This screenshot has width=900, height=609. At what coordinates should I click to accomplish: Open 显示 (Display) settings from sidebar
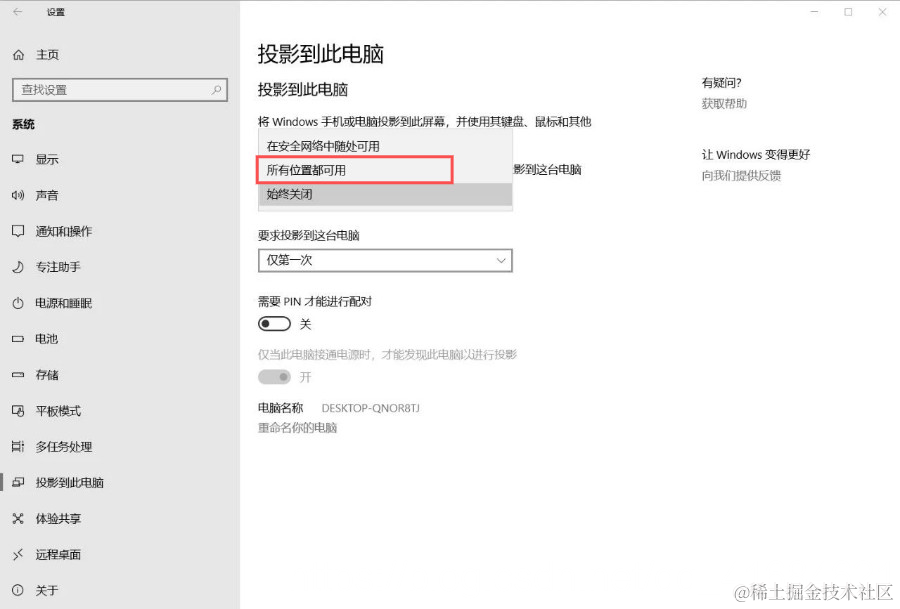tap(60, 158)
